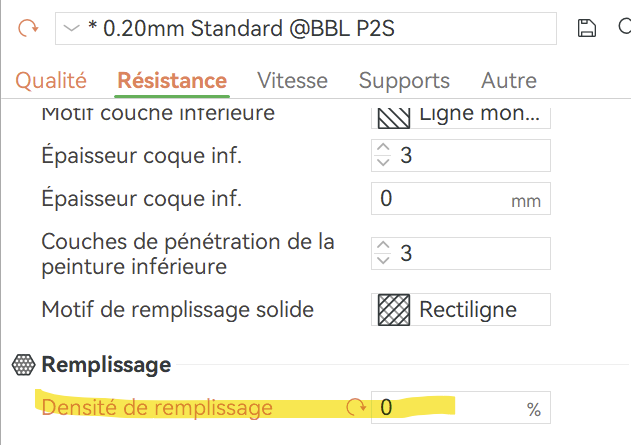Screen dimensions: 631x445
Task: Open the Supports tab
Action: [x=404, y=81]
